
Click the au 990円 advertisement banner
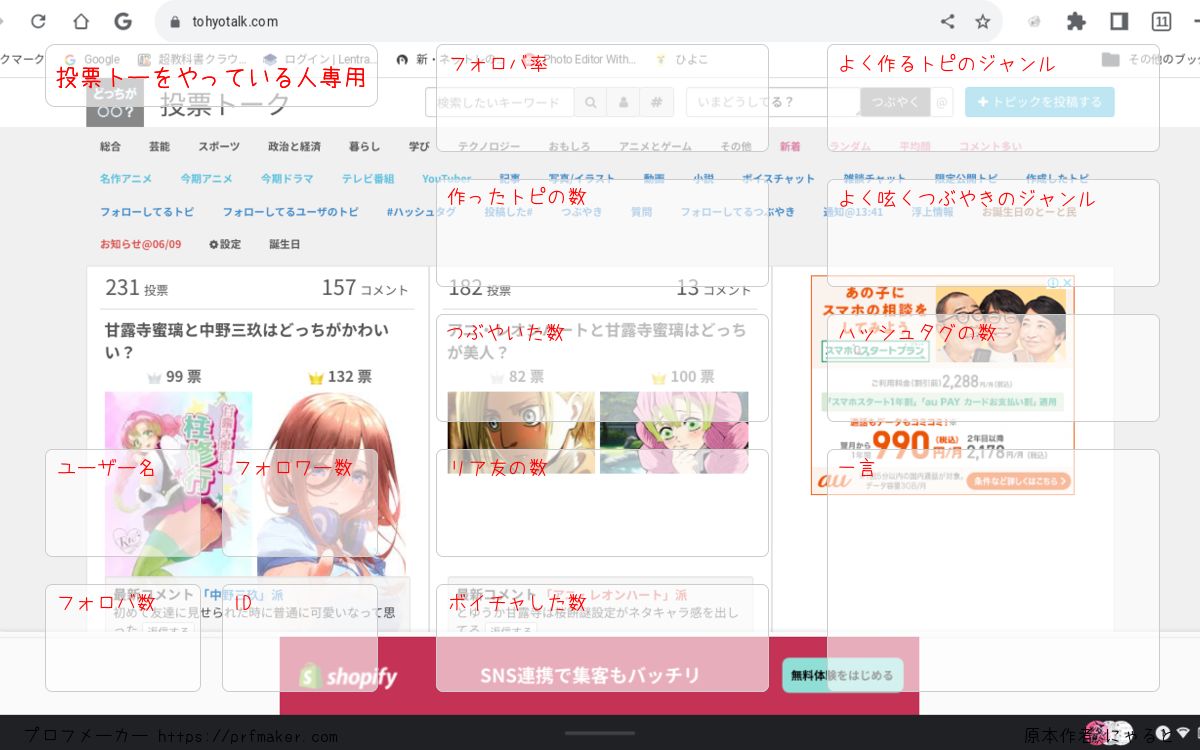943,385
